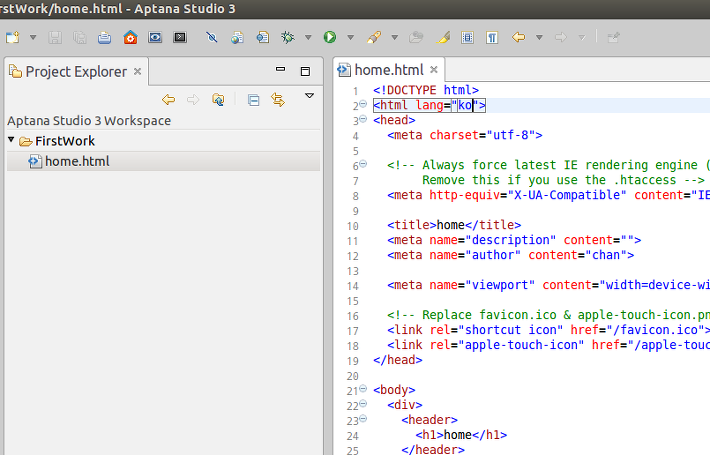The height and width of the screenshot is (455, 710).
Task: Click the globe document browser icon
Action: (237, 37)
